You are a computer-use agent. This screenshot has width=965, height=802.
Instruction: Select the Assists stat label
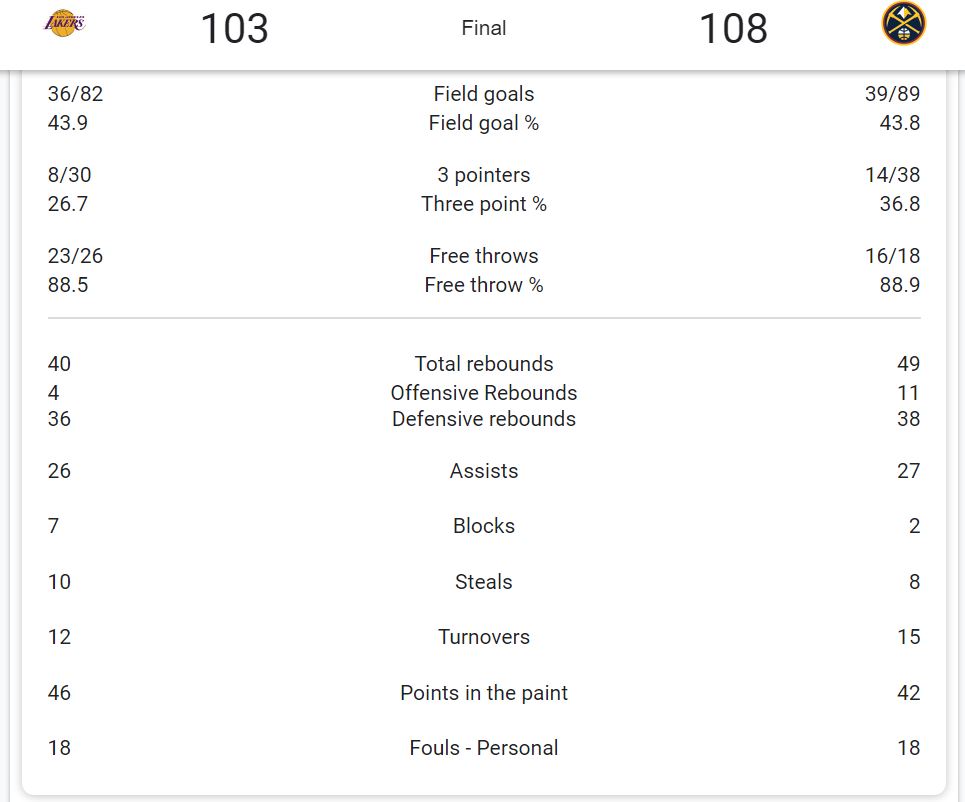point(484,471)
